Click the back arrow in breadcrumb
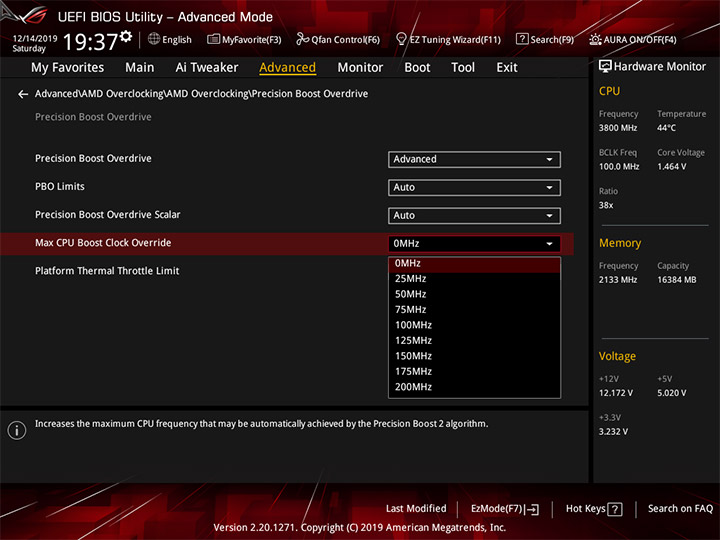The height and width of the screenshot is (540, 720). (23, 94)
